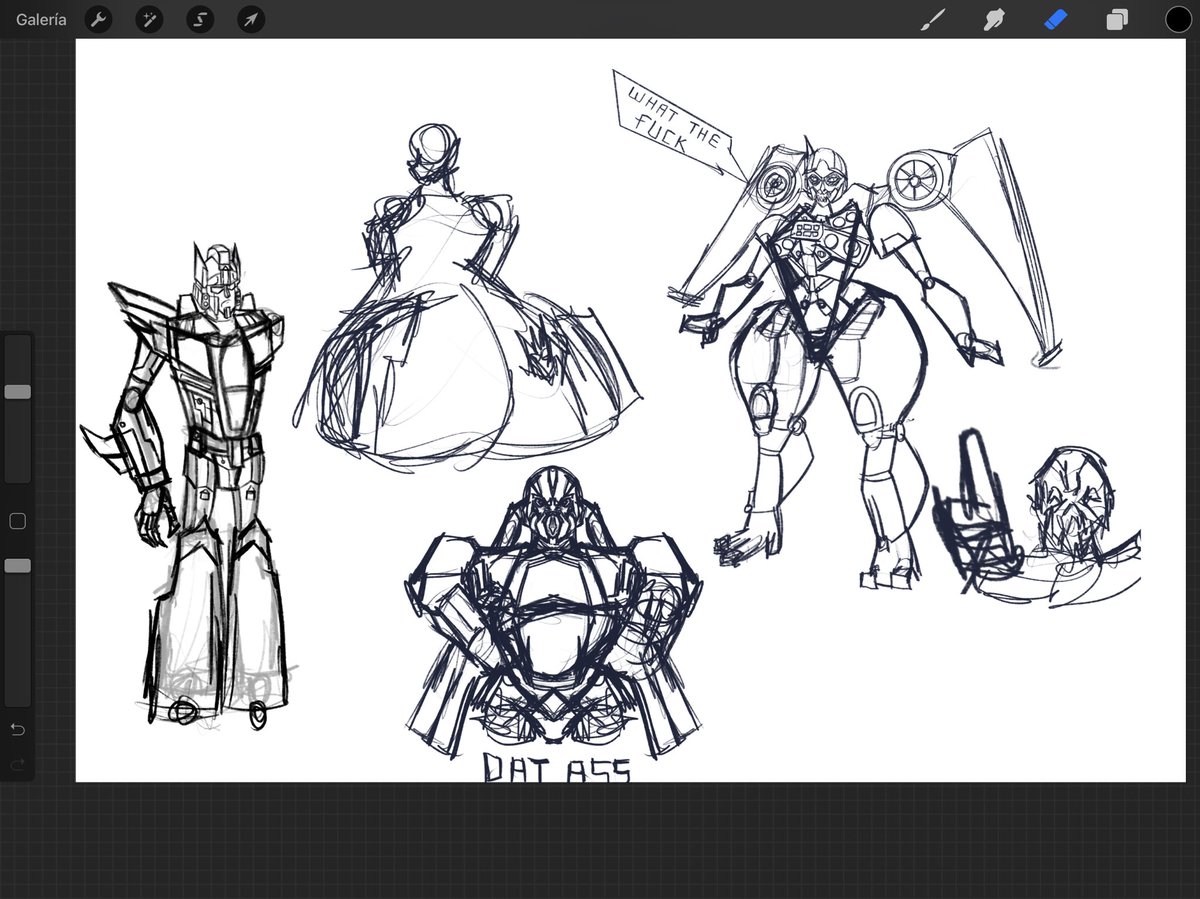This screenshot has height=899, width=1200.
Task: Select the Smudge tool
Action: pyautogui.click(x=994, y=19)
